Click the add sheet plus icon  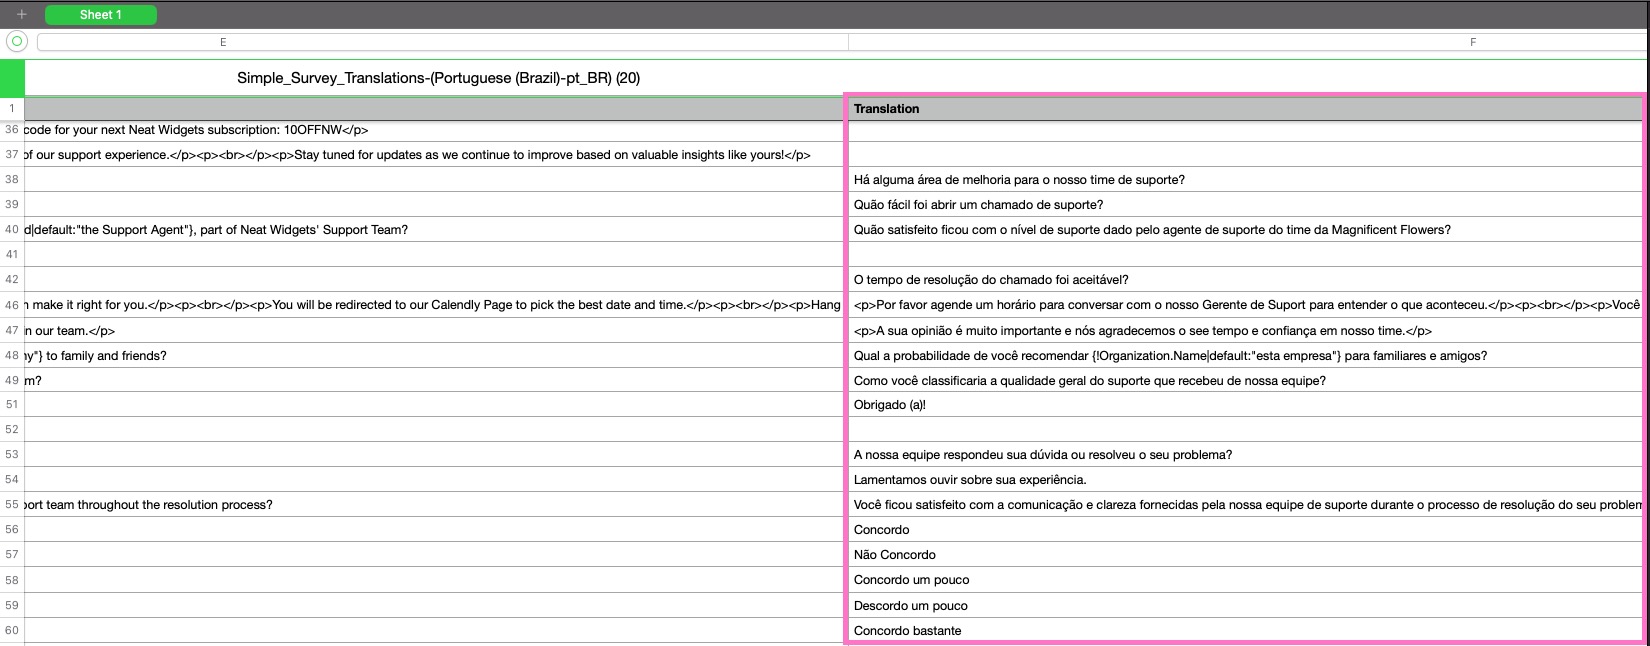coord(21,14)
